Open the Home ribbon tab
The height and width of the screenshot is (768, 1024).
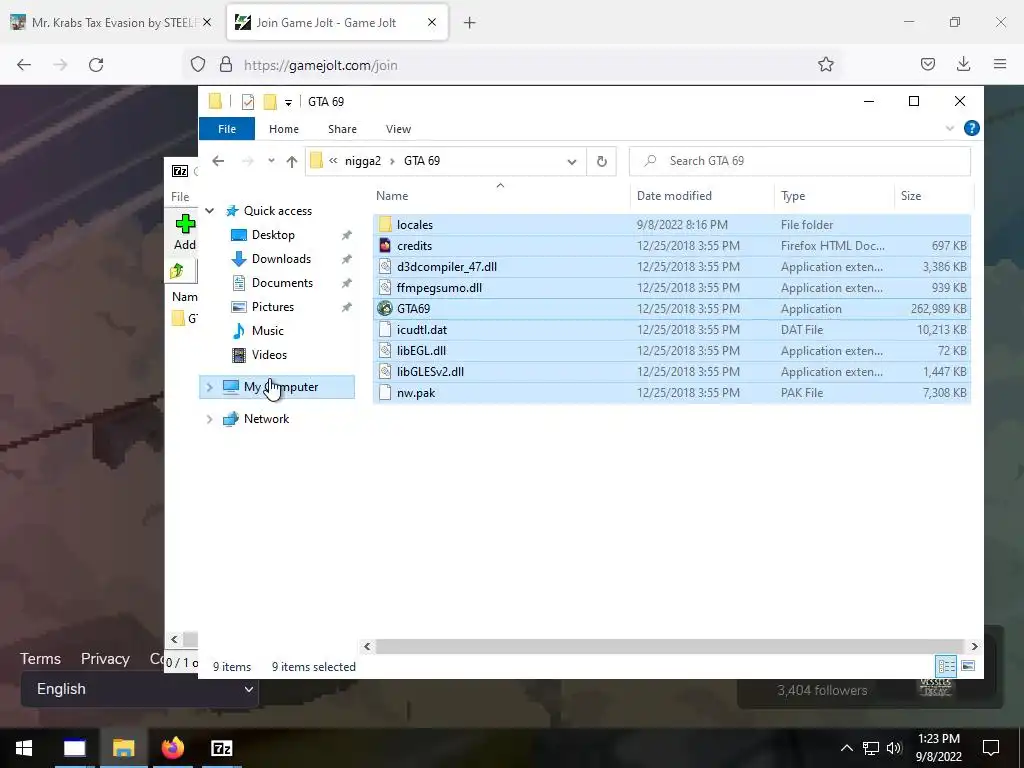point(283,129)
